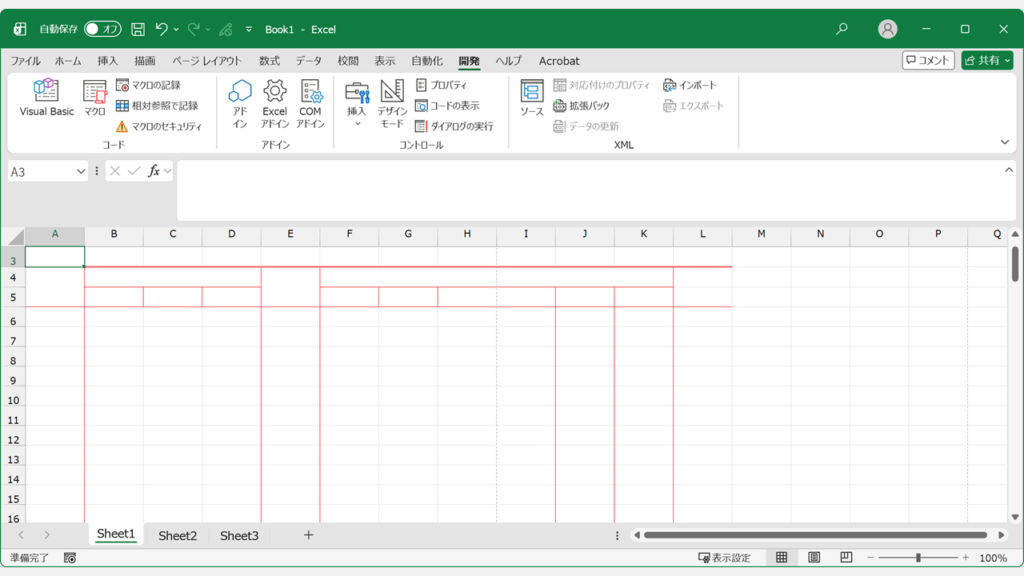The height and width of the screenshot is (576, 1024).
Task: Expand the 挿入 controls dropdown
Action: 357,123
